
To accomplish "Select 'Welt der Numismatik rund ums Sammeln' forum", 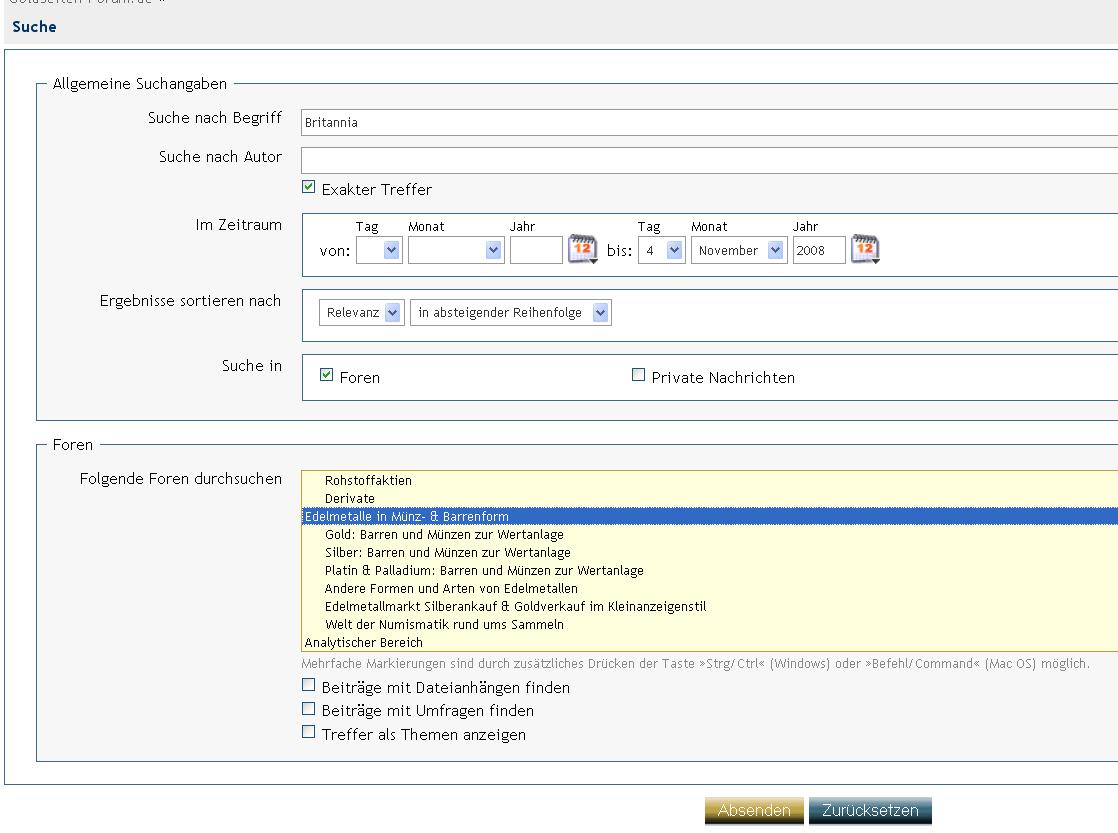I will (x=444, y=625).
